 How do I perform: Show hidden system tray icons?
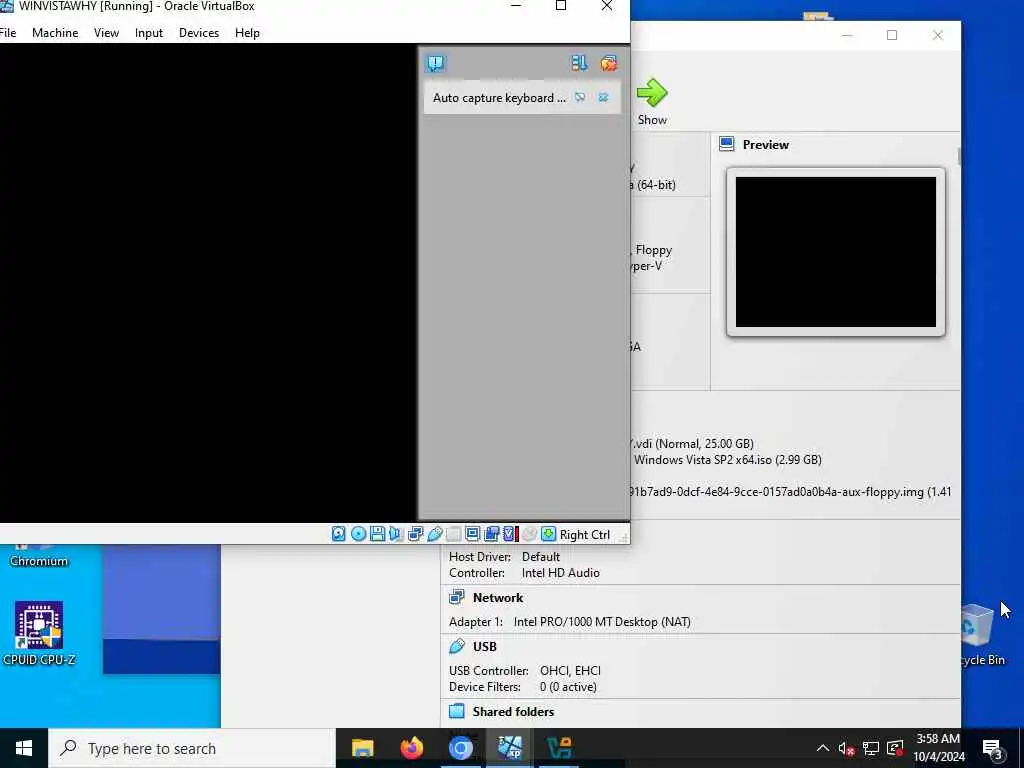click(823, 748)
